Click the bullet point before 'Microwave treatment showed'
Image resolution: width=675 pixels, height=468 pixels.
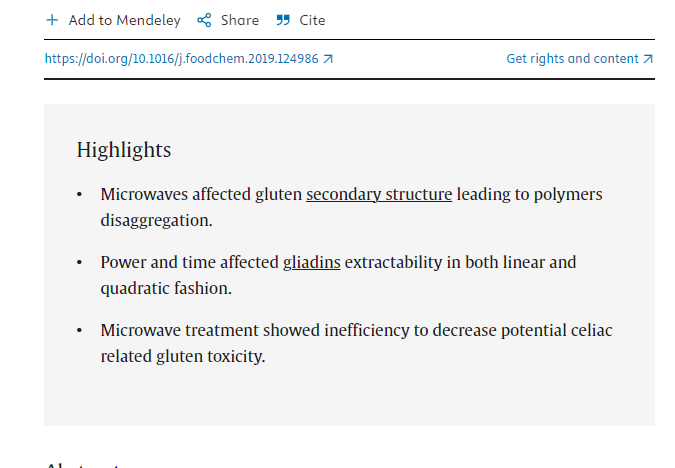click(x=80, y=330)
